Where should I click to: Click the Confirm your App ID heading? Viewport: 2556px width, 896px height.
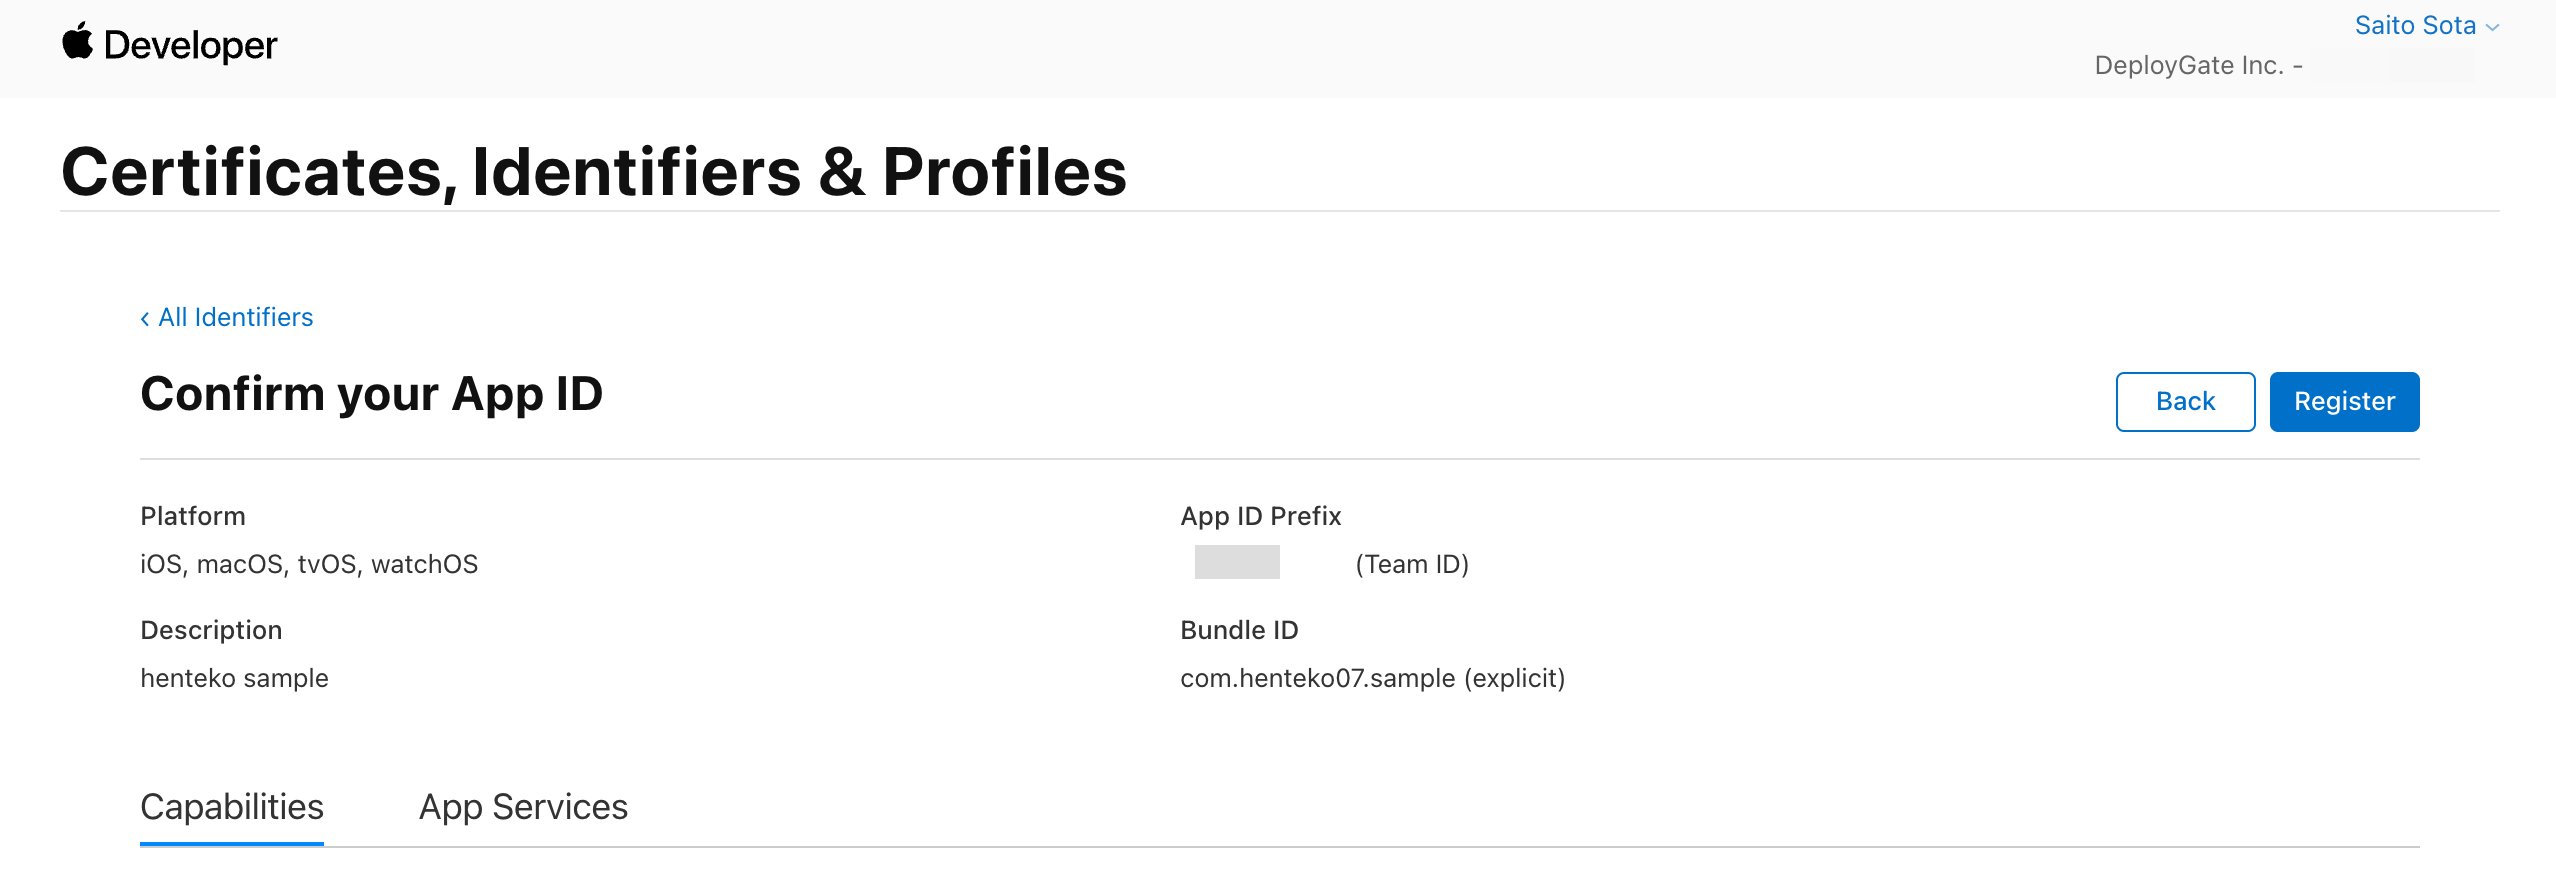(x=371, y=393)
